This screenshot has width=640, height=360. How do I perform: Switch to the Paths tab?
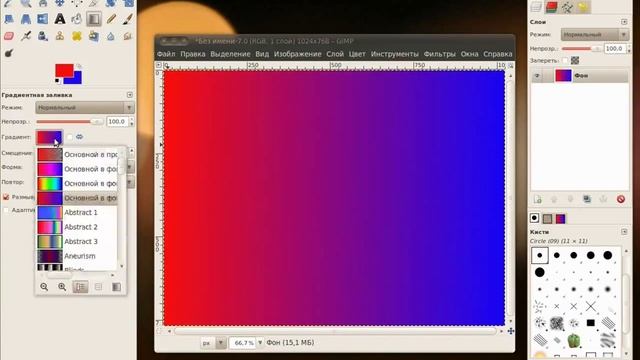[567, 6]
